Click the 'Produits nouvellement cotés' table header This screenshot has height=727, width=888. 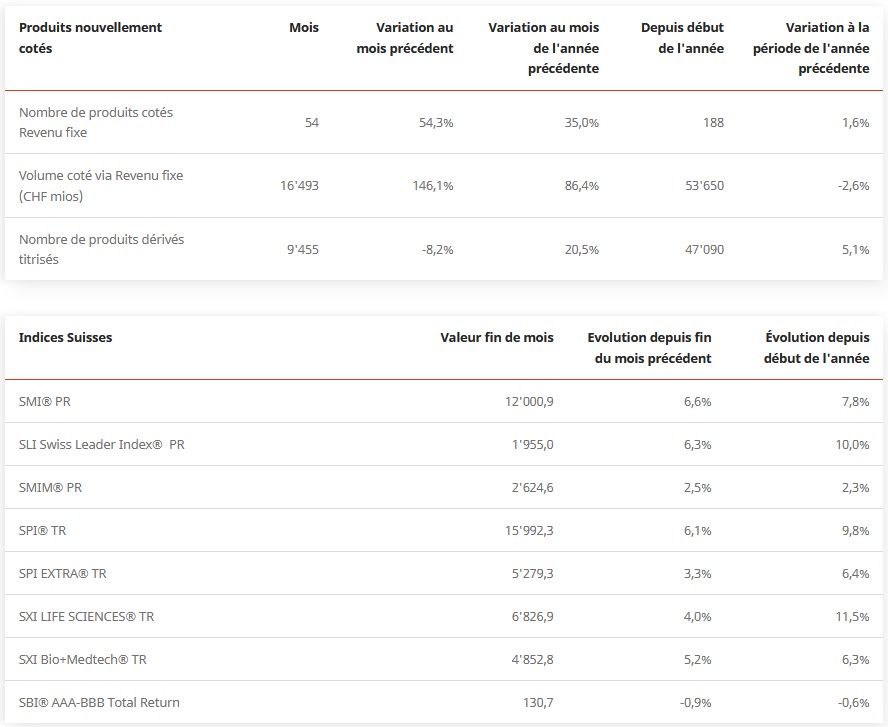90,38
